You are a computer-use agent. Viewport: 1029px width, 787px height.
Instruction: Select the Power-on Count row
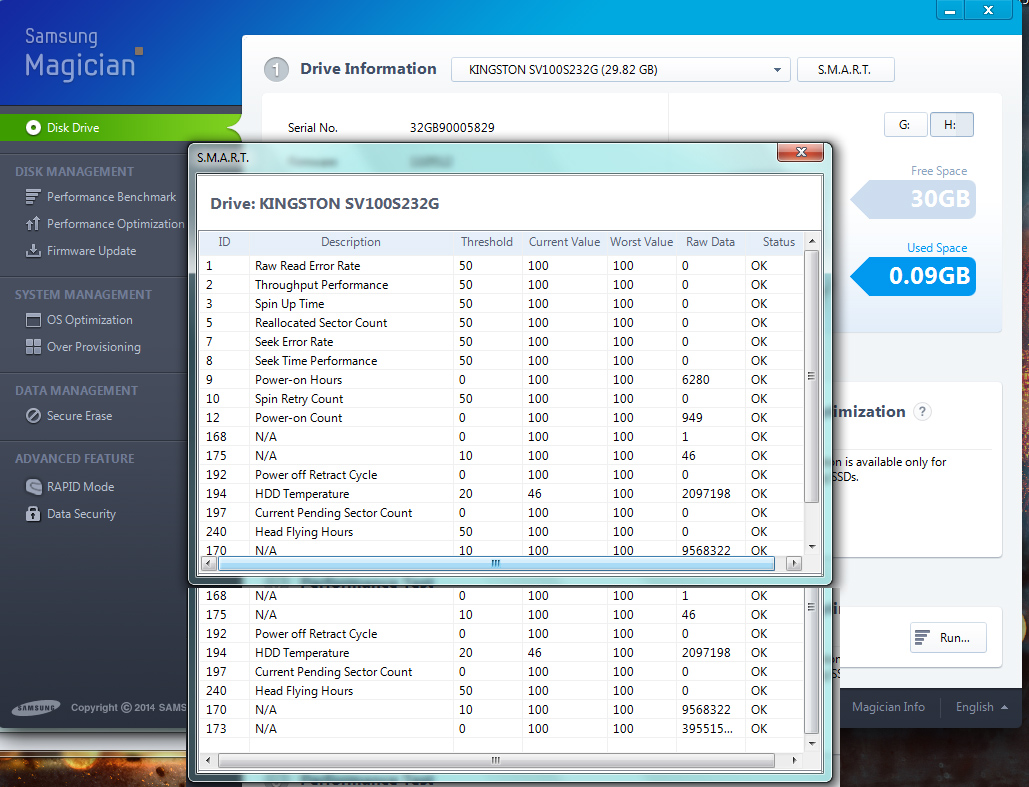(x=501, y=418)
